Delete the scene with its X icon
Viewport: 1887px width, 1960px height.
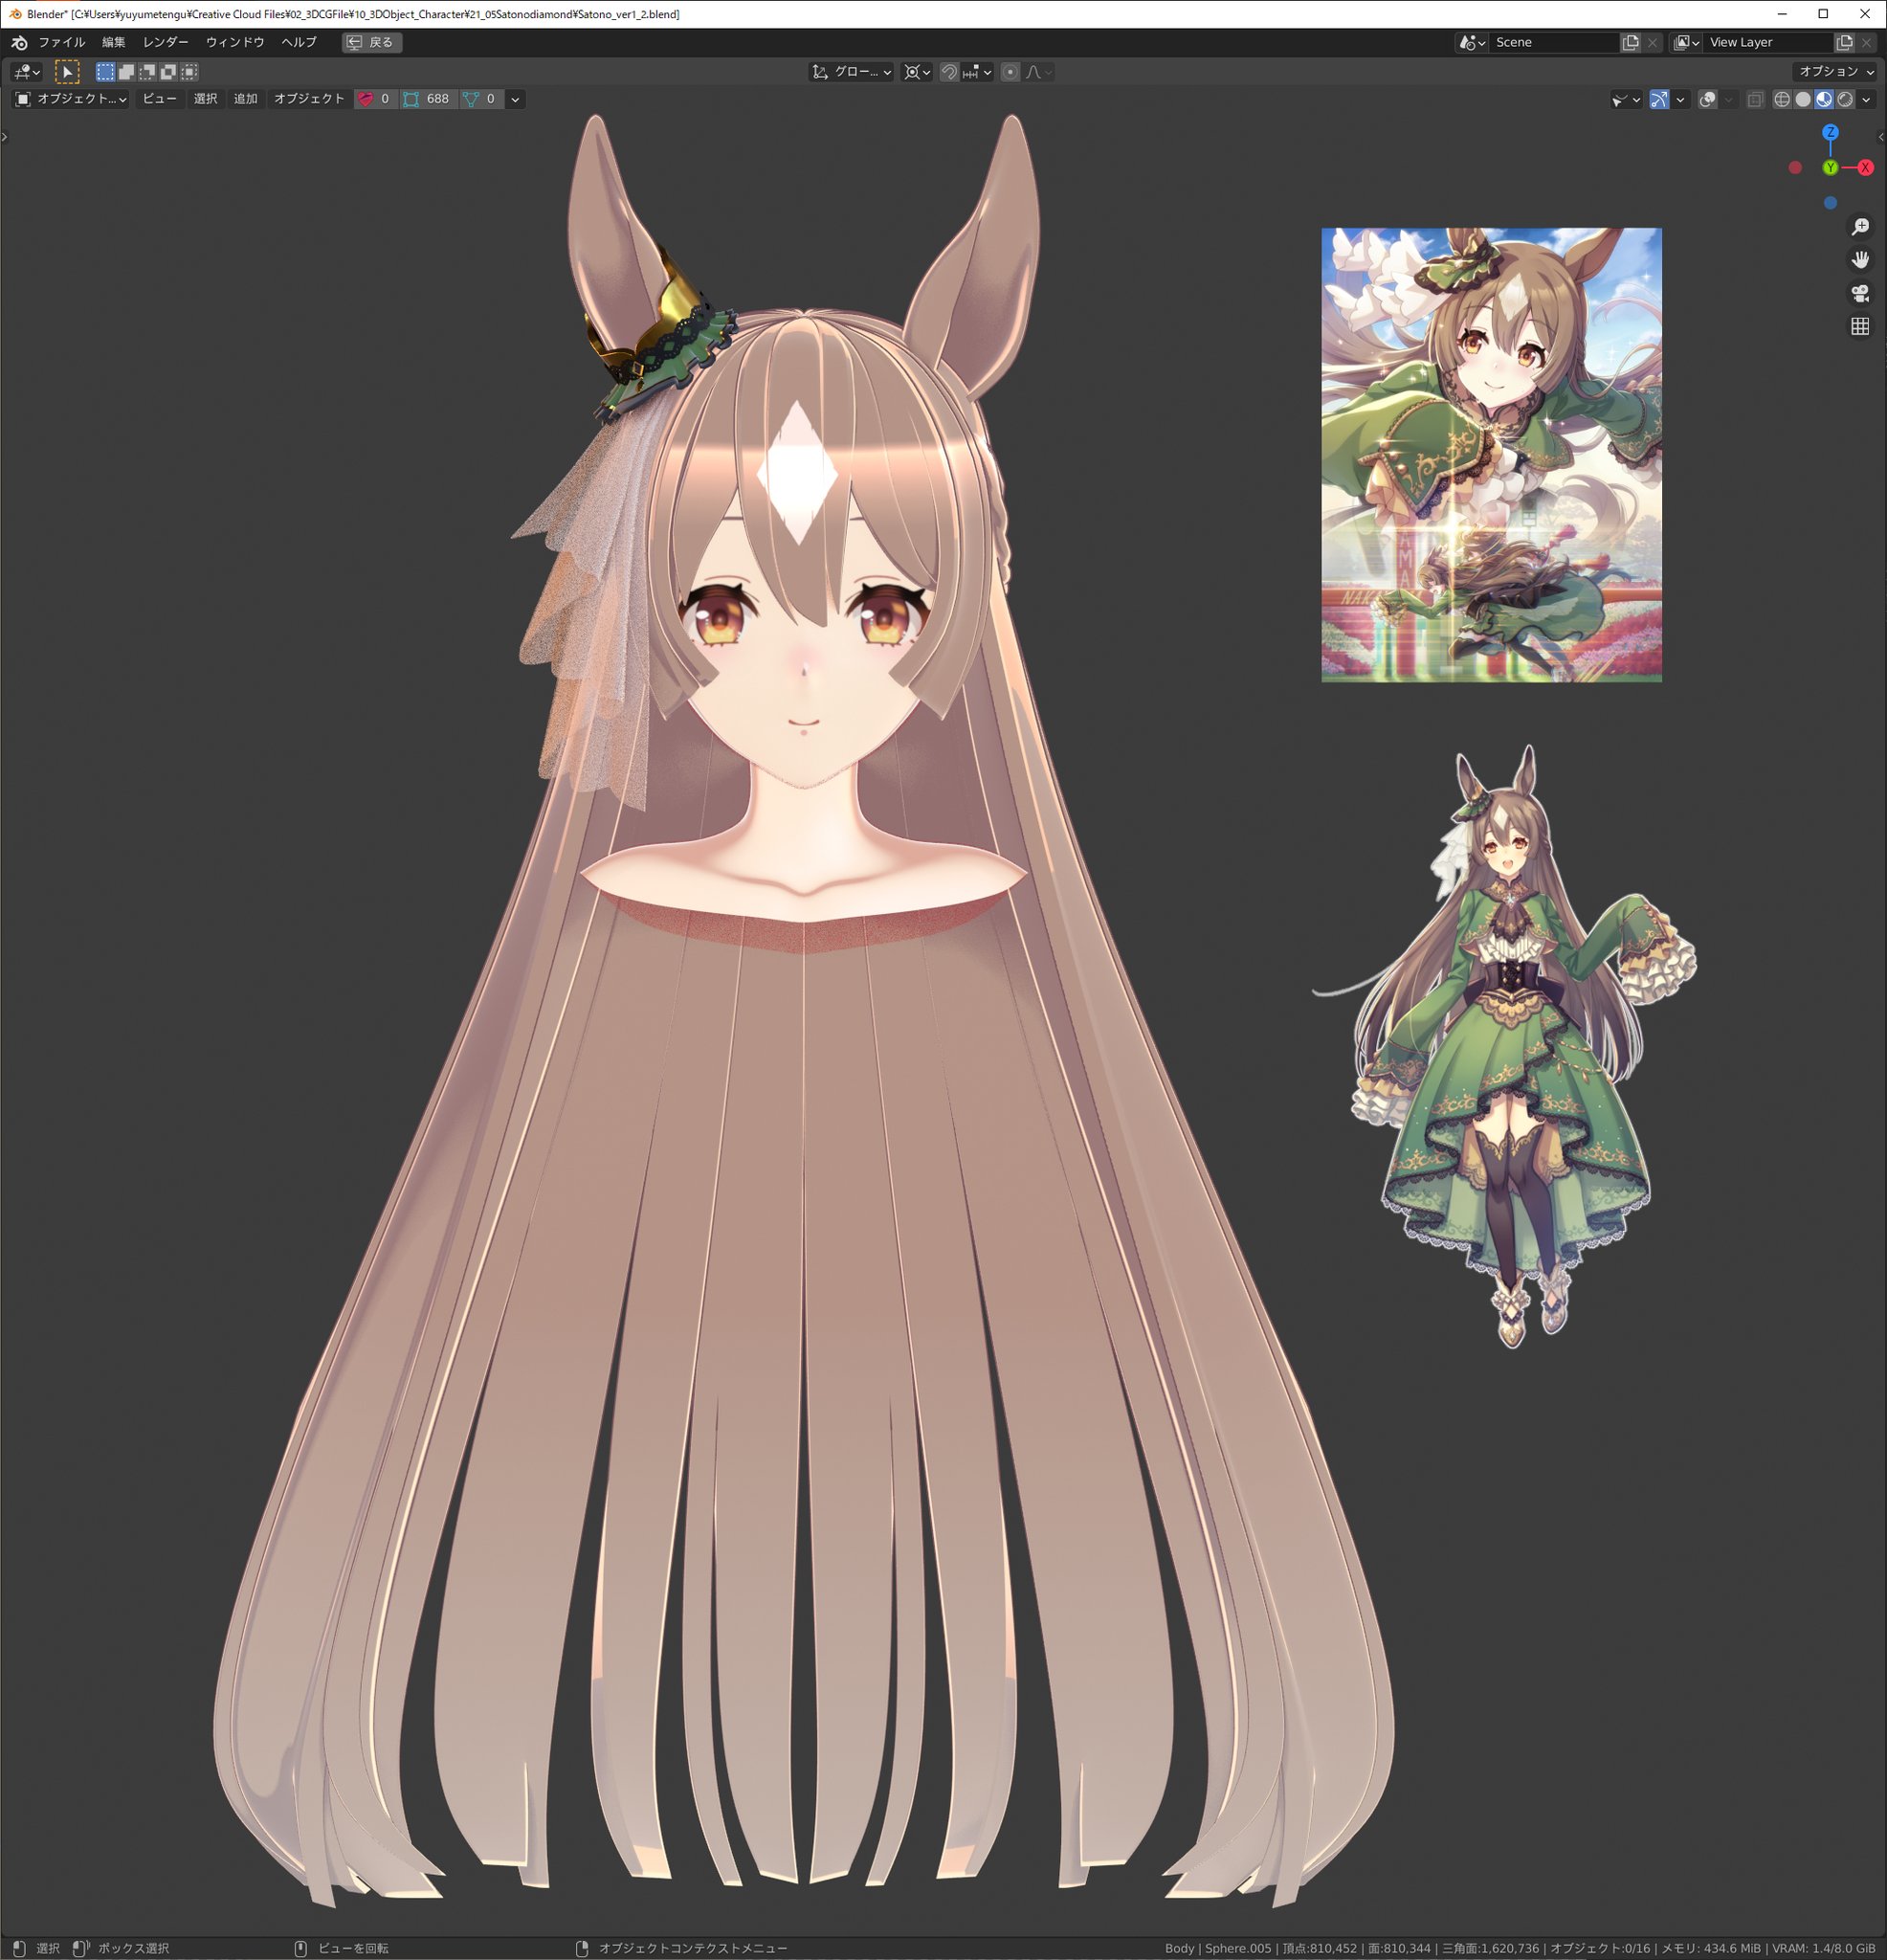(x=1652, y=42)
